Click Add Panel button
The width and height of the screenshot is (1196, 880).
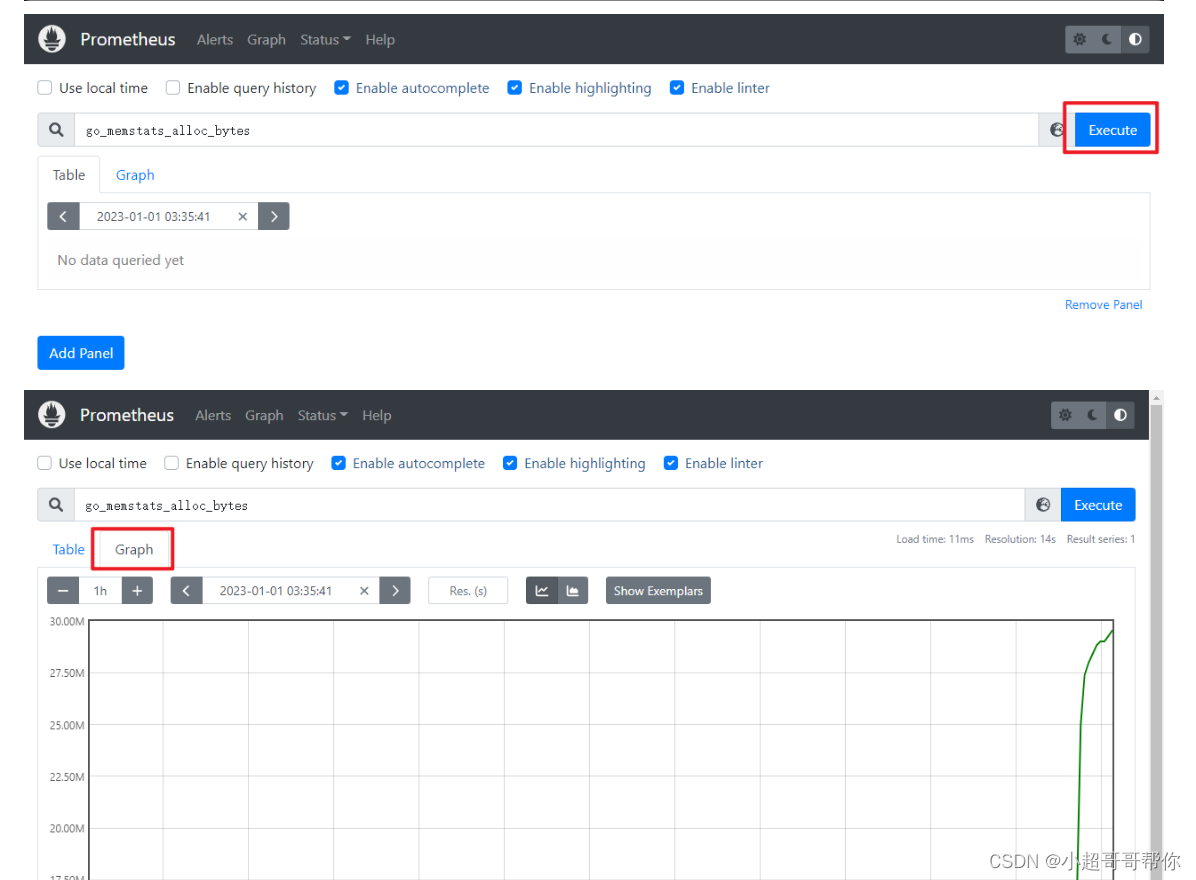tap(81, 353)
